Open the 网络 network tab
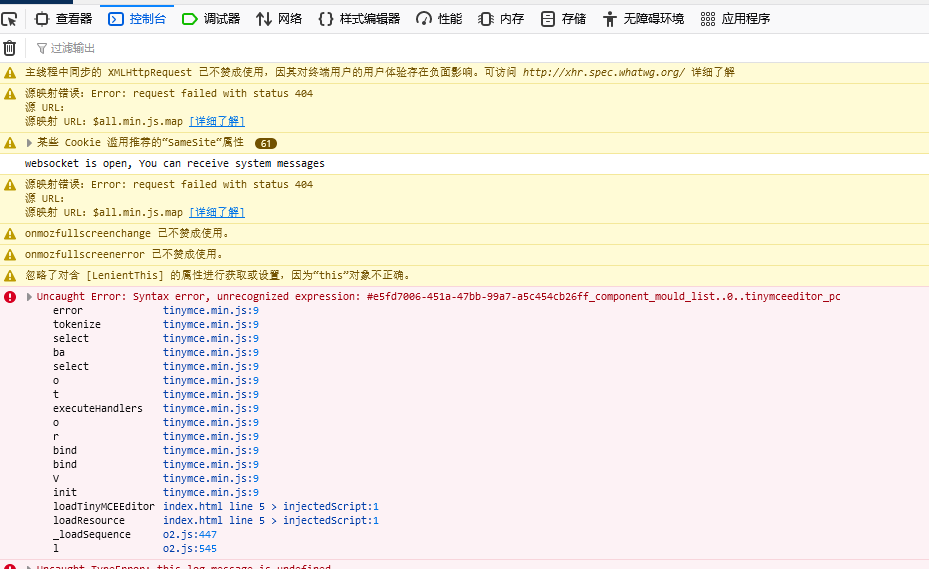Viewport: 929px width, 569px height. 279,19
